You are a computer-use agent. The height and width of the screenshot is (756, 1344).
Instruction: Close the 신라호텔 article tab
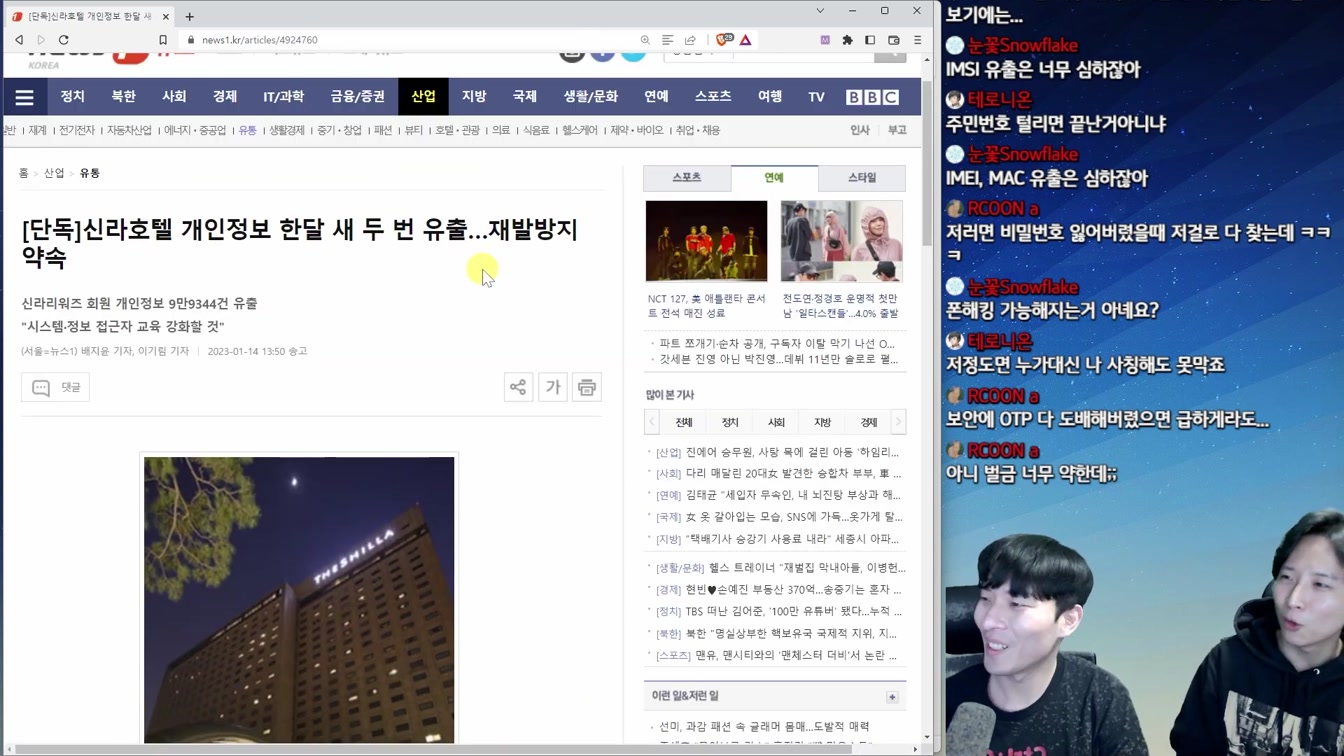coord(166,16)
